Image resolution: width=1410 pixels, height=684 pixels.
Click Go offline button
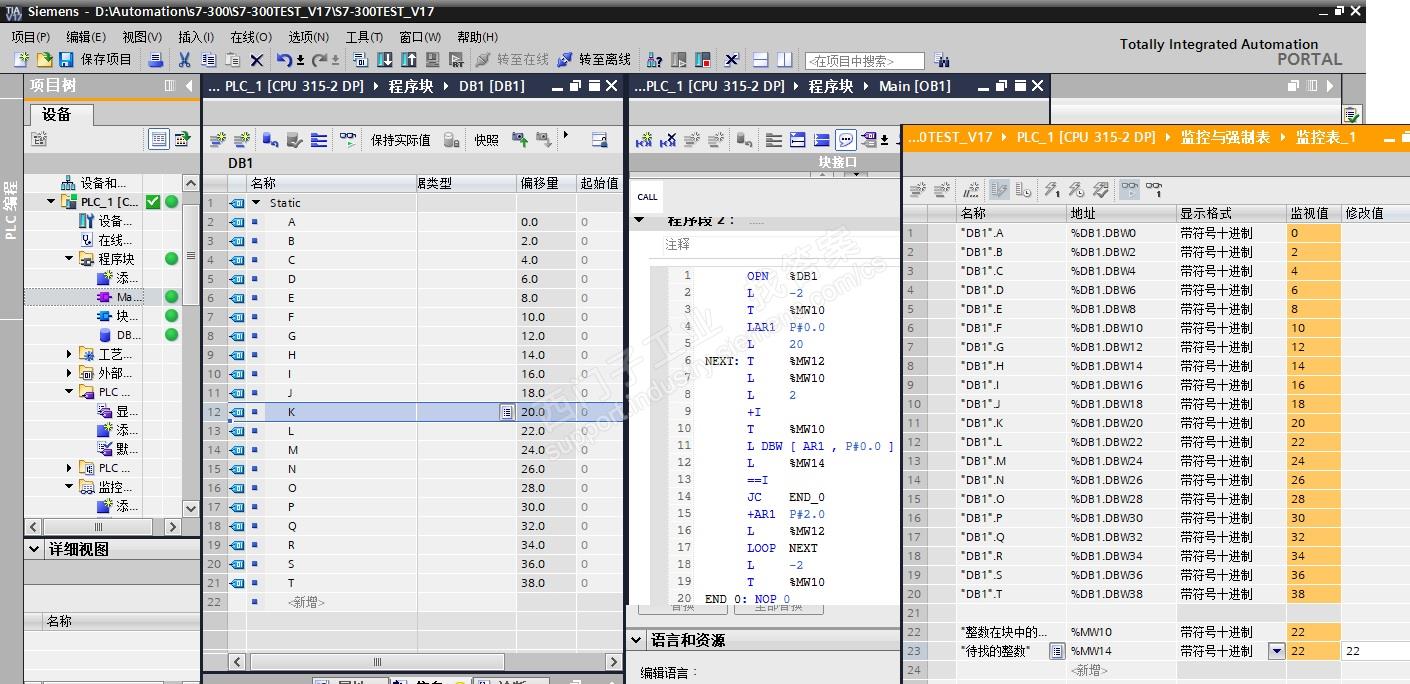(x=594, y=60)
